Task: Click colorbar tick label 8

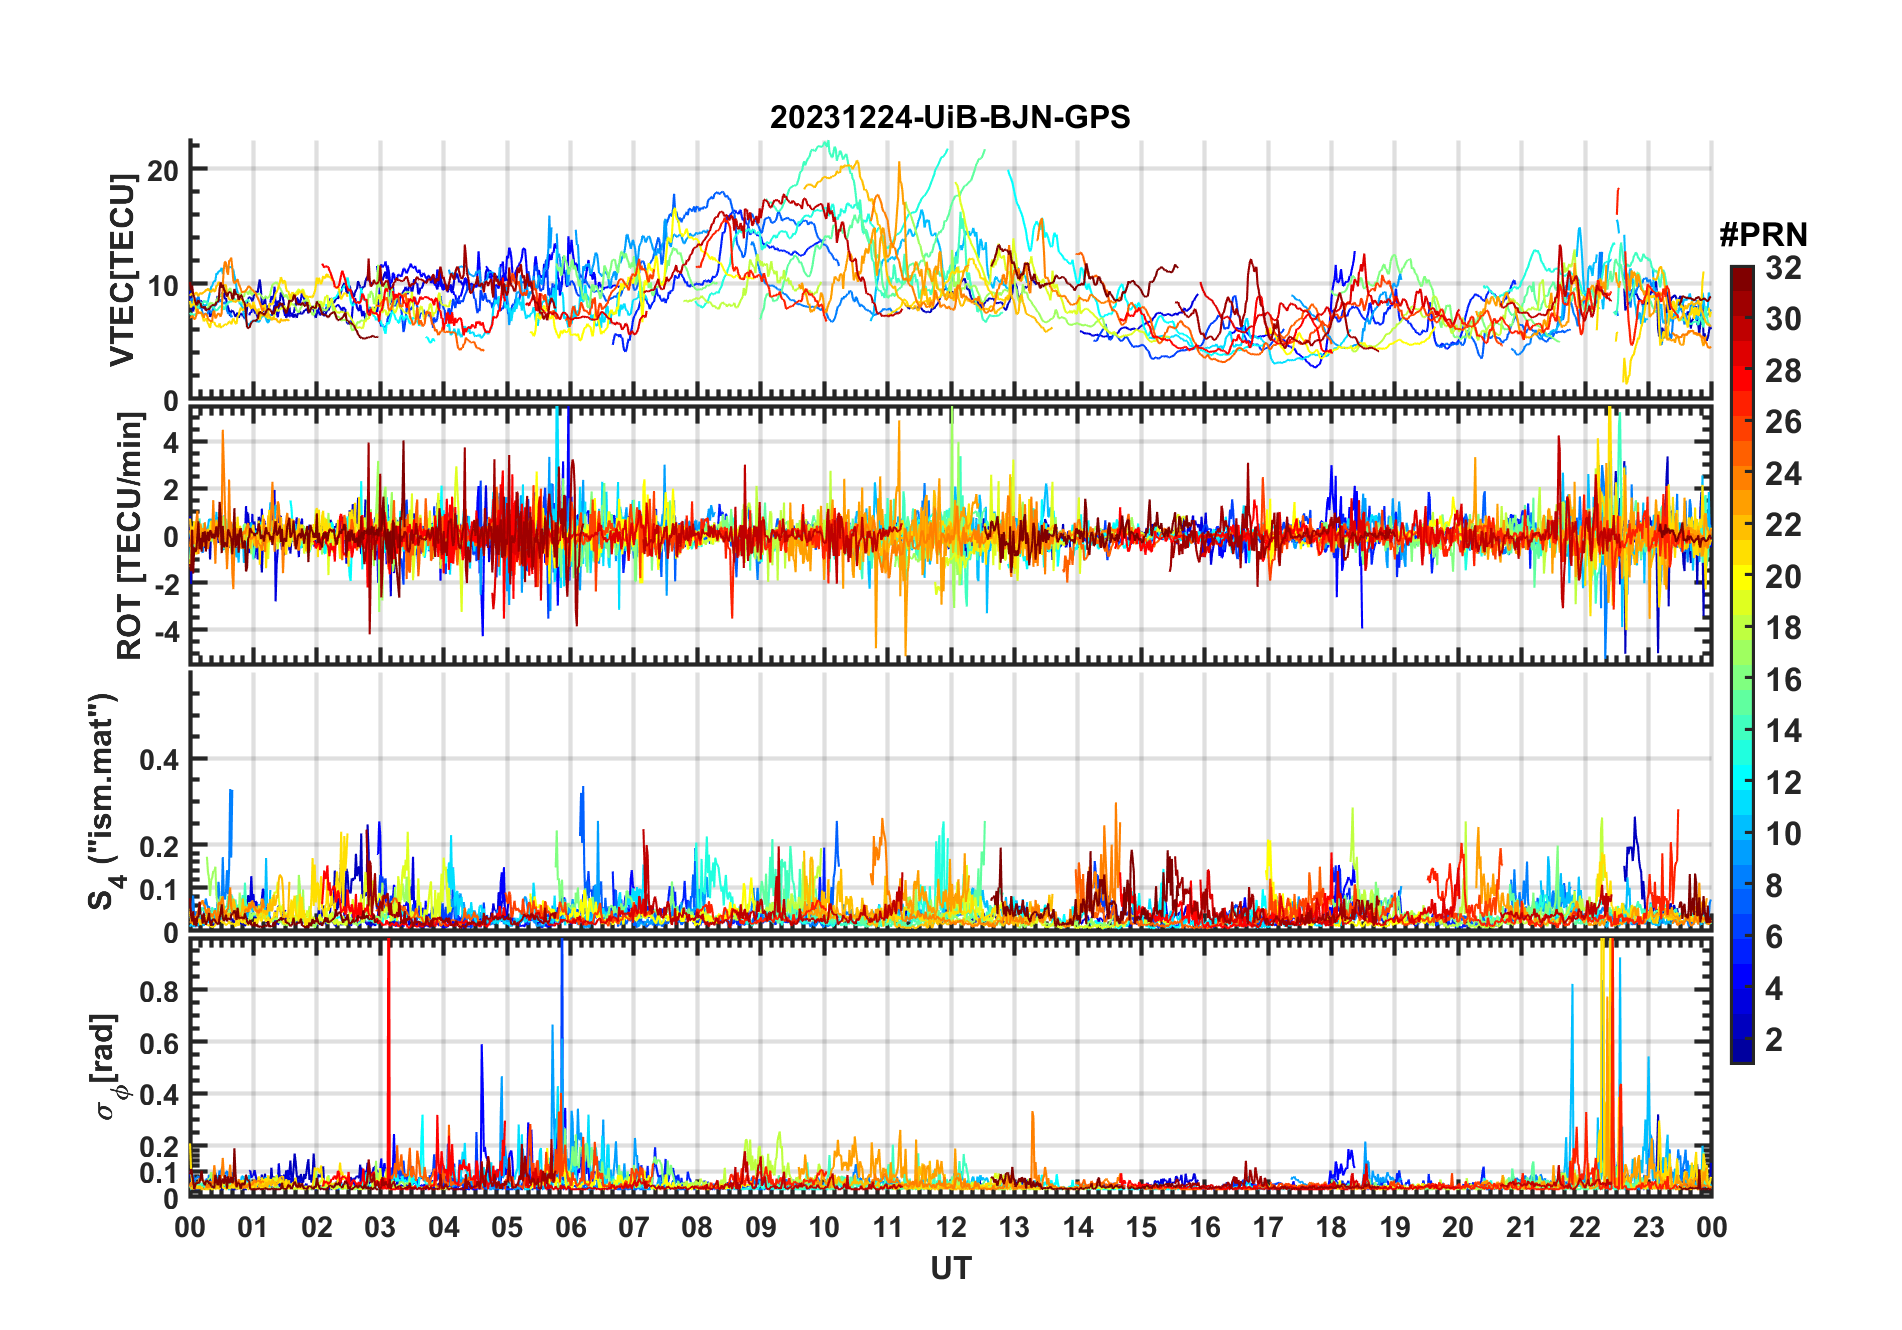Action: tap(1774, 886)
